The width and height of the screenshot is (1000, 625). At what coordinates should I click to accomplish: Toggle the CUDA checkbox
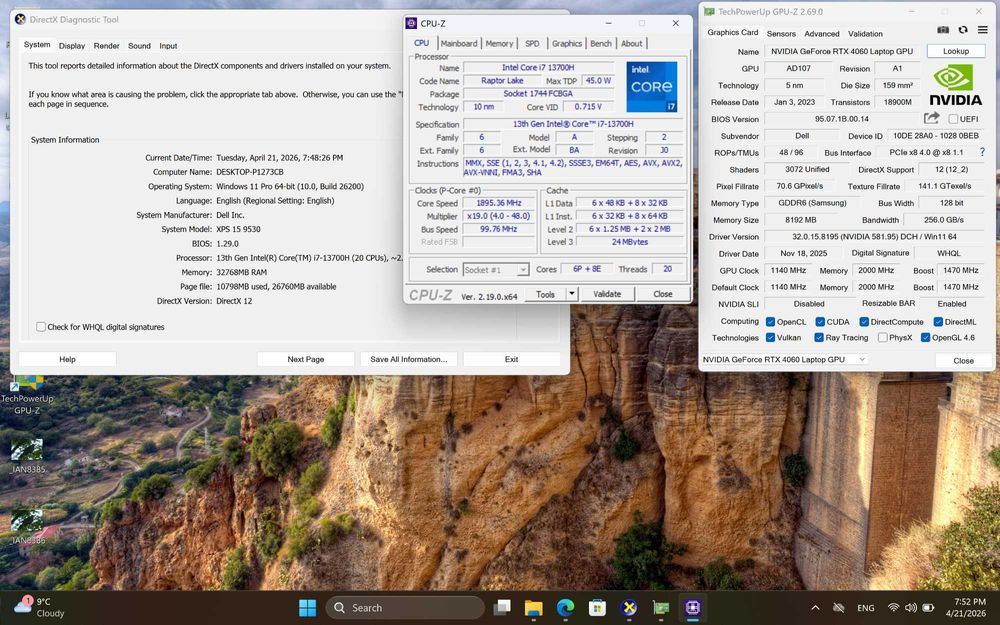coord(820,321)
